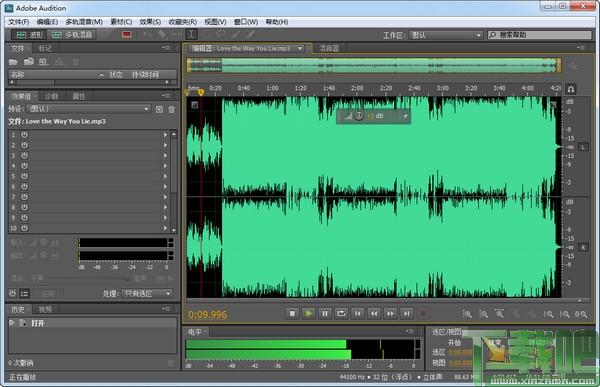Adjust volume knob on the waveform HUD
The image size is (600, 387).
(x=359, y=116)
